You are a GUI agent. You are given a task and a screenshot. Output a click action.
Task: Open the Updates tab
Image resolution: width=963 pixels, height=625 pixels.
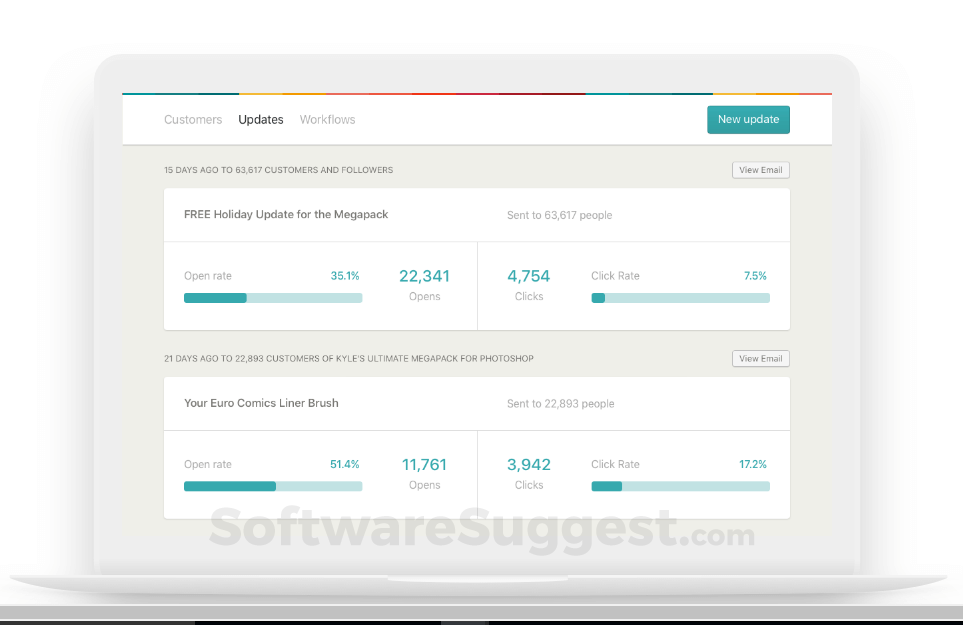click(x=260, y=119)
